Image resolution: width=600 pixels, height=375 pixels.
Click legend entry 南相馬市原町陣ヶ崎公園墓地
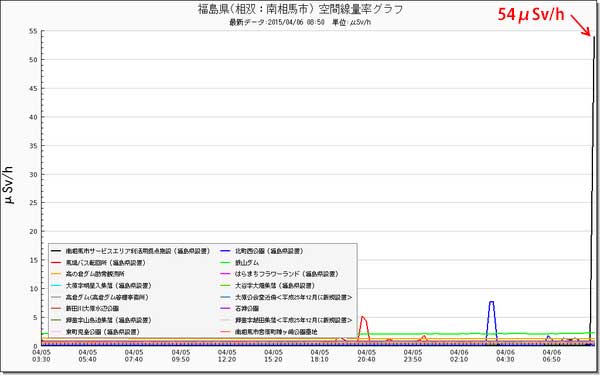[276, 332]
